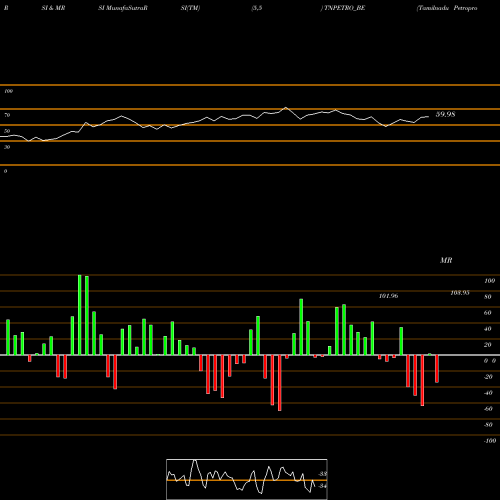Viewport: 500px width, 500px height.
Task: Click the 103.95 value label
Action: click(460, 293)
